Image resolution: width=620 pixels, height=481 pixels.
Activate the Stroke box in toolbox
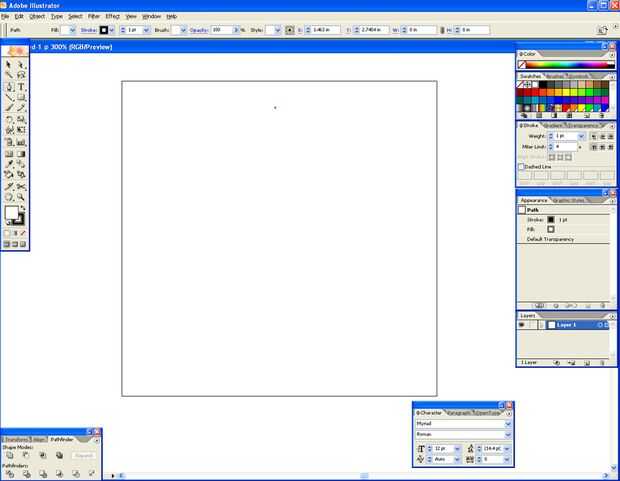click(x=19, y=220)
